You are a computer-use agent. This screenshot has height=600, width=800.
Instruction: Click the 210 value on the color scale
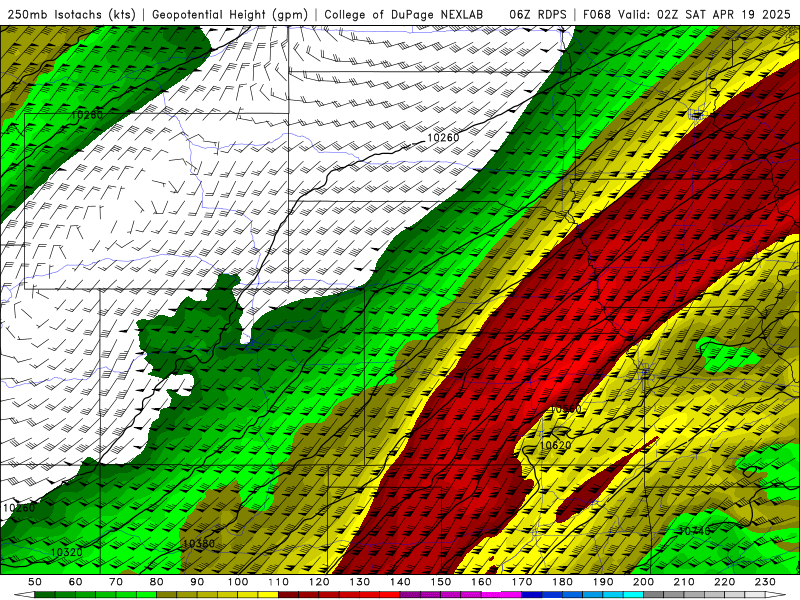click(684, 582)
